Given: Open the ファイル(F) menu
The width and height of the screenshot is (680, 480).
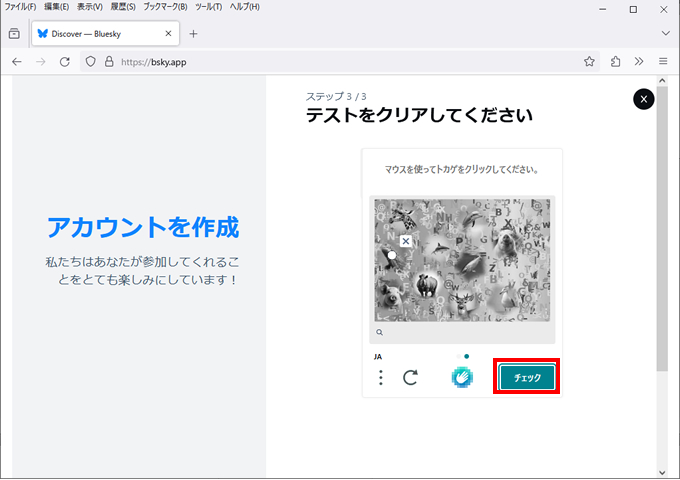Looking at the screenshot, I should [20, 7].
